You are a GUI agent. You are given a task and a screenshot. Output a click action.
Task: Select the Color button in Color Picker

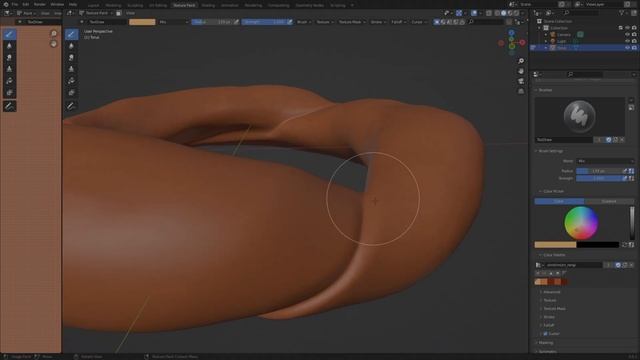[x=559, y=201]
